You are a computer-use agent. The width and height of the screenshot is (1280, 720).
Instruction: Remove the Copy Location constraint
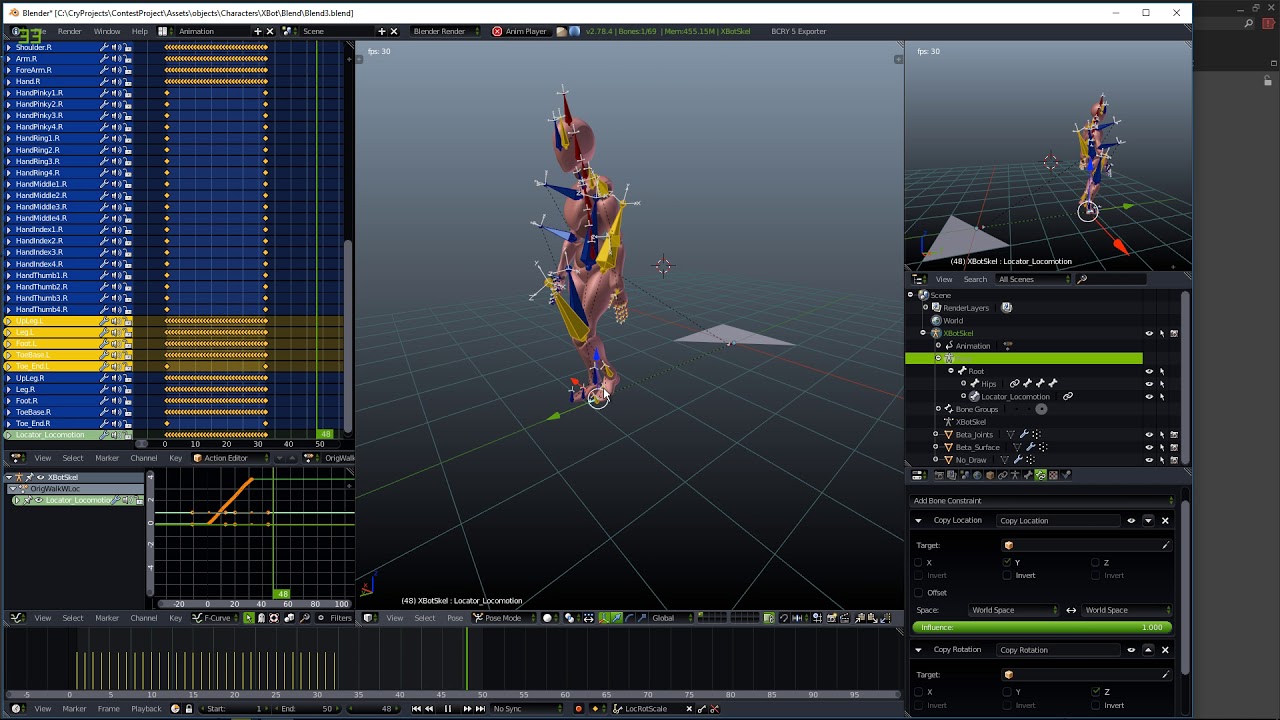(1165, 521)
